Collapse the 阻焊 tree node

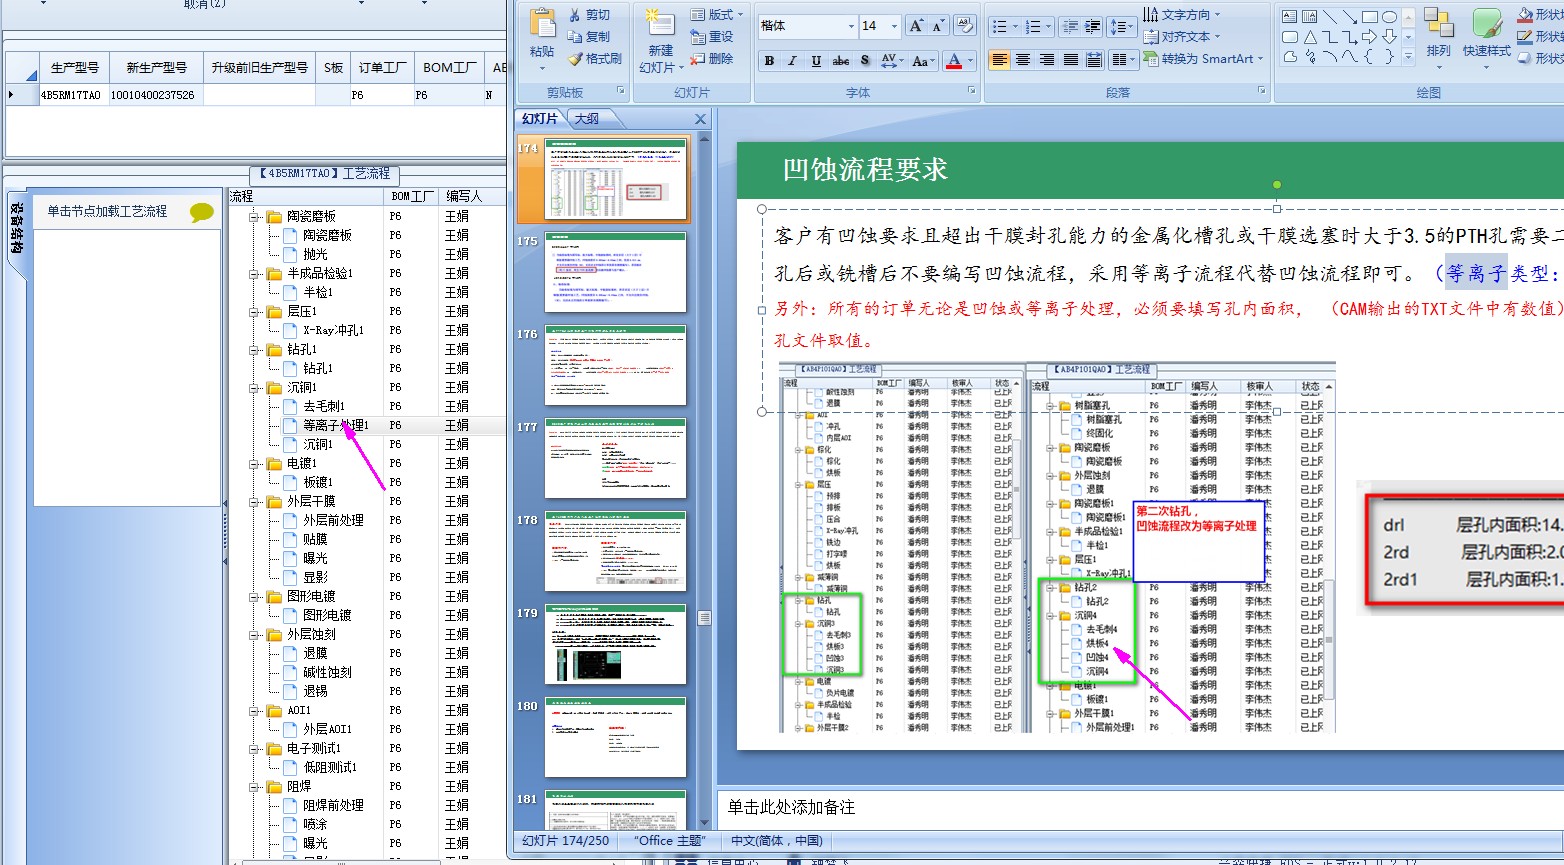255,787
